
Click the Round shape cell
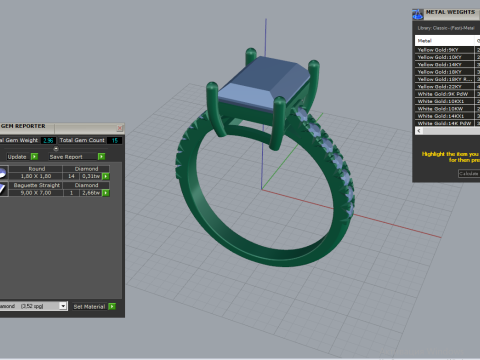tap(36, 169)
